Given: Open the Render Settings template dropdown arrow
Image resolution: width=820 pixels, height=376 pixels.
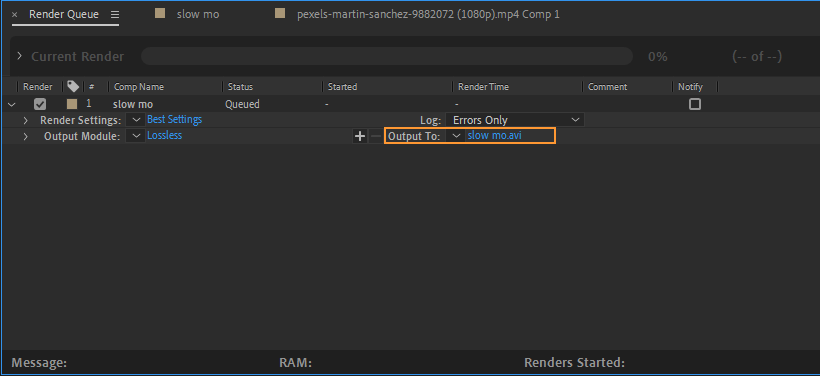Looking at the screenshot, I should coord(136,120).
